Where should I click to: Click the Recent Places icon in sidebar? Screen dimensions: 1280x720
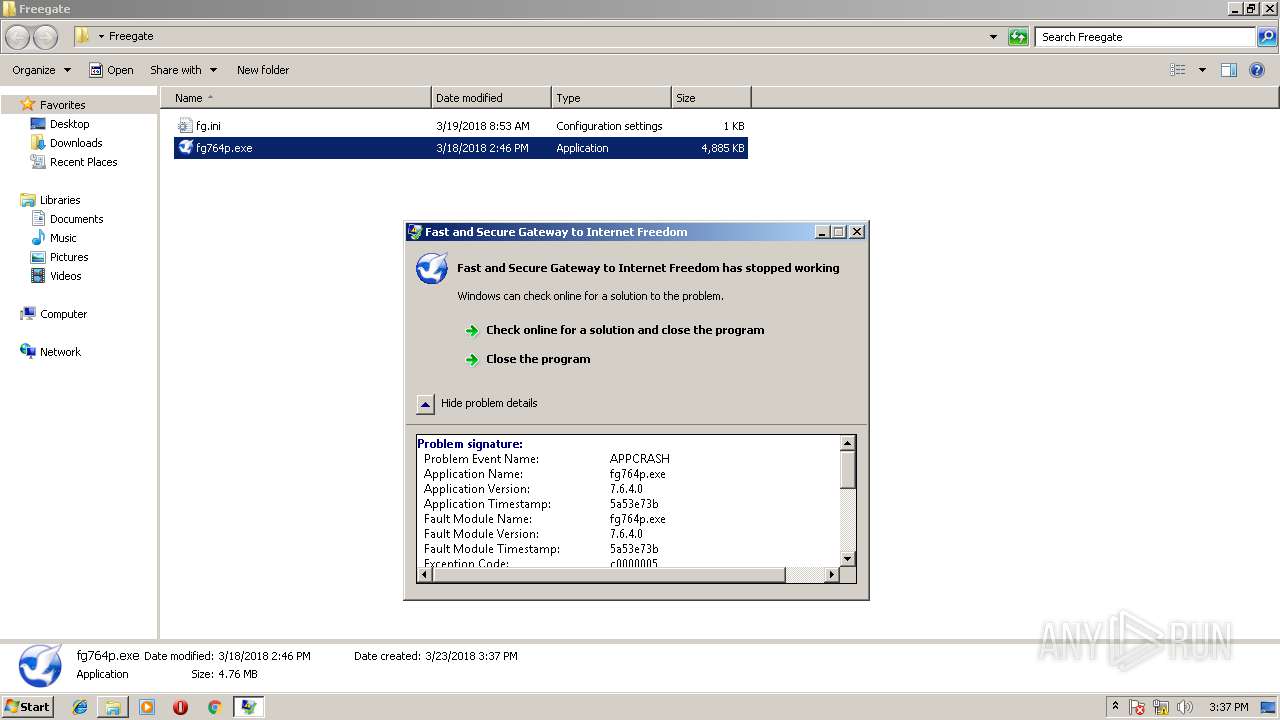point(38,162)
